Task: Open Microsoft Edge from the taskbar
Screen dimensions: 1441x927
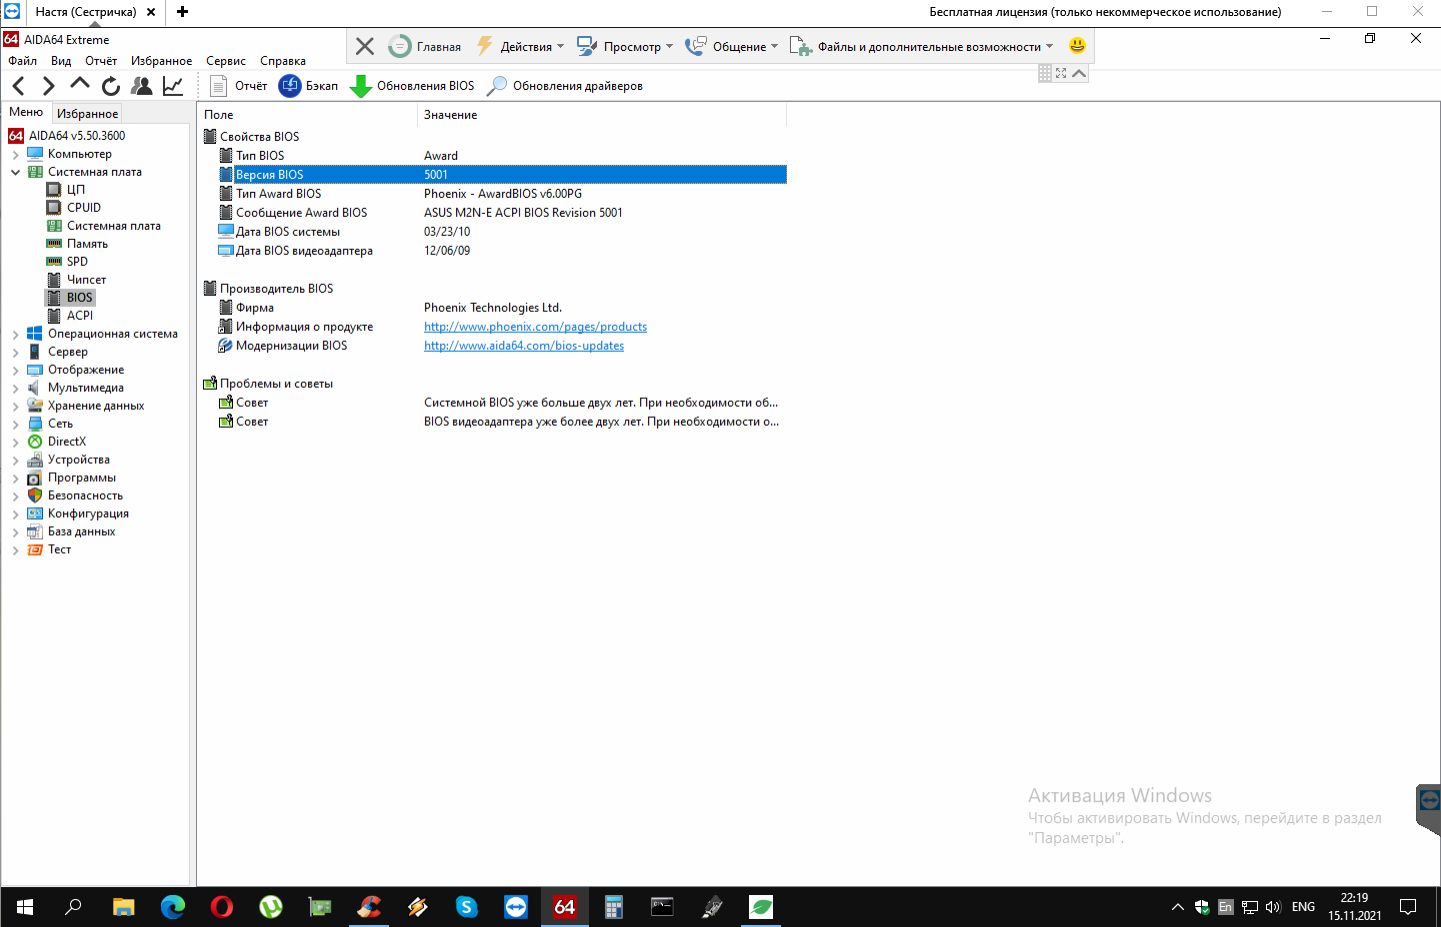Action: 173,907
